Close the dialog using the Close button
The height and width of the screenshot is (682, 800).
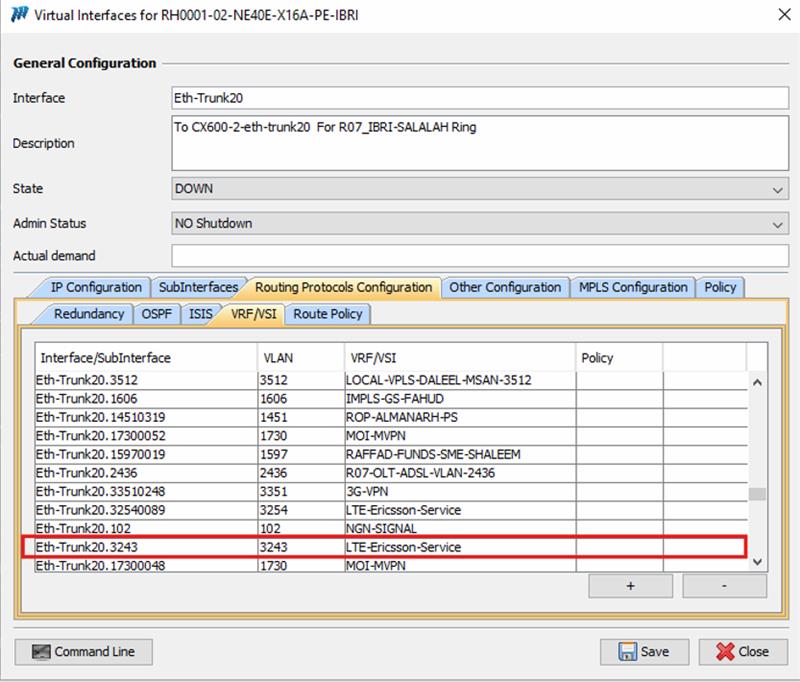pyautogui.click(x=742, y=652)
